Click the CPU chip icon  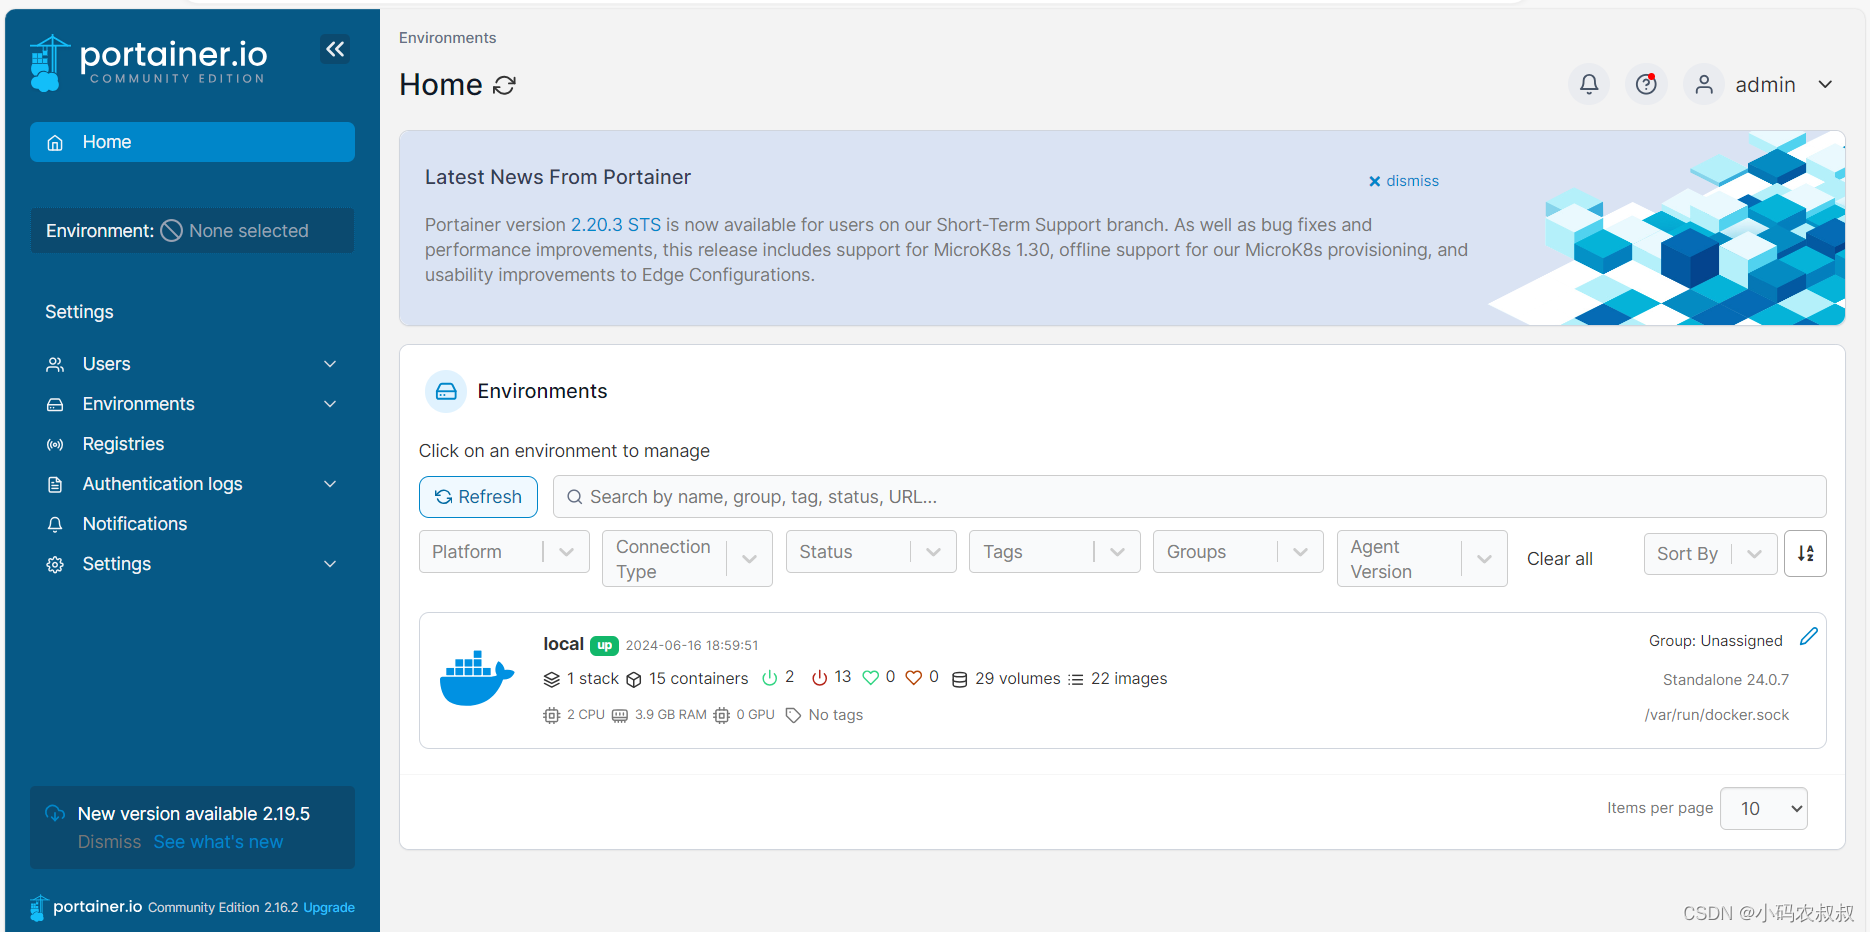coord(551,715)
